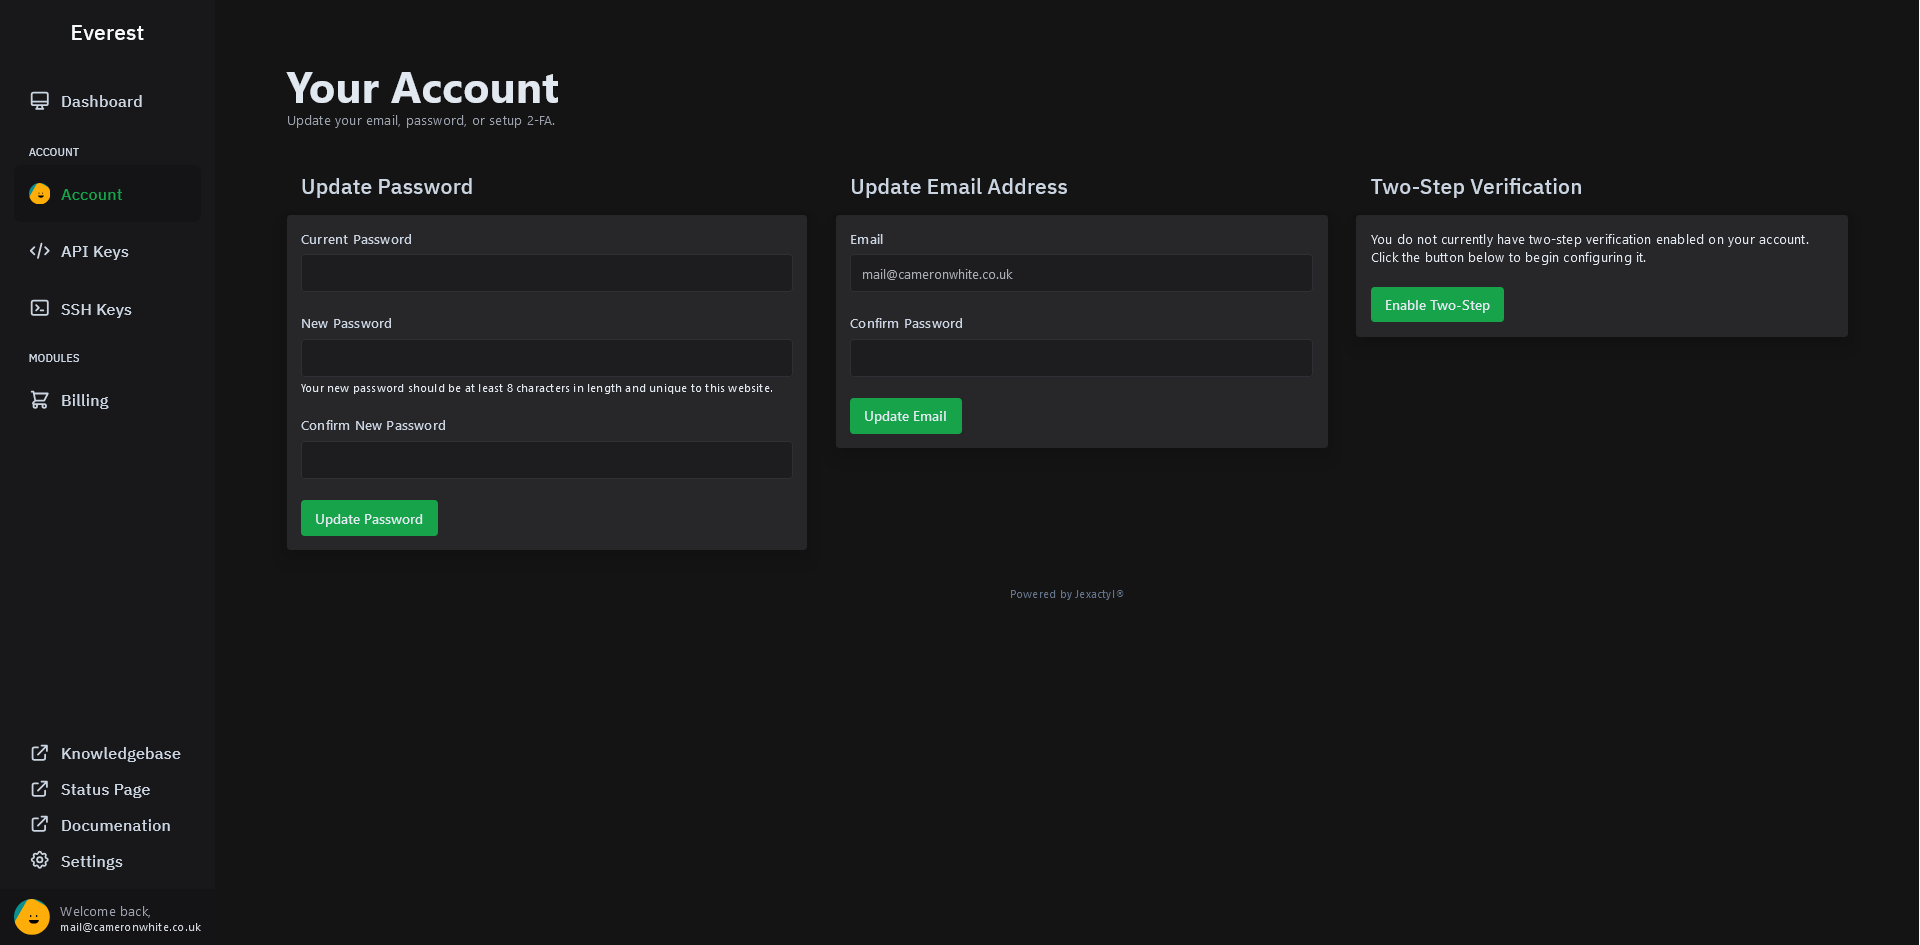1920x945 pixels.
Task: Click the API Keys code icon
Action: pyautogui.click(x=40, y=251)
